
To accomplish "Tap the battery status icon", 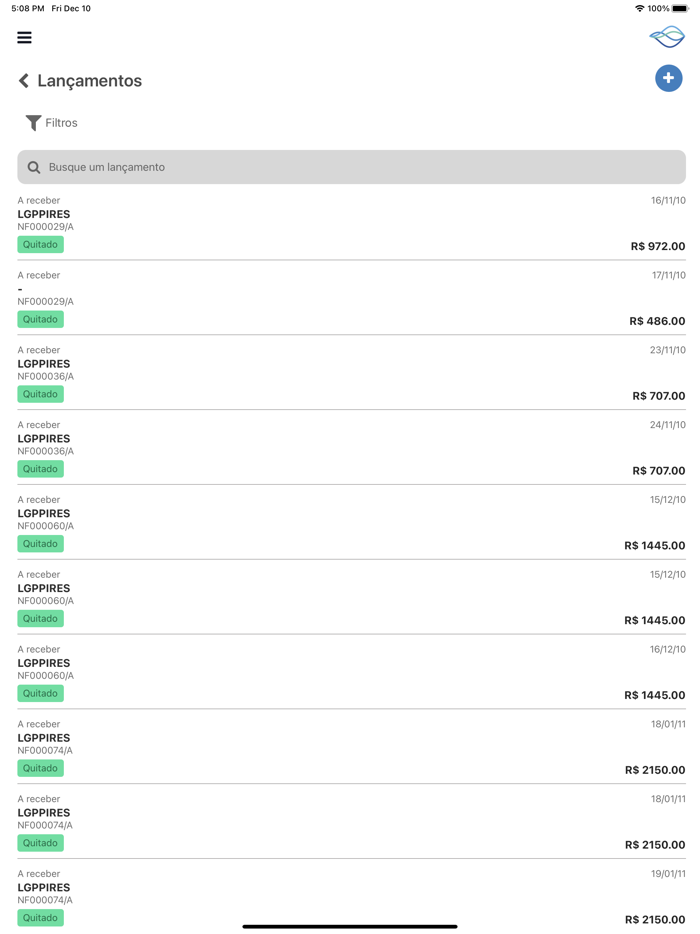I will coord(680,8).
